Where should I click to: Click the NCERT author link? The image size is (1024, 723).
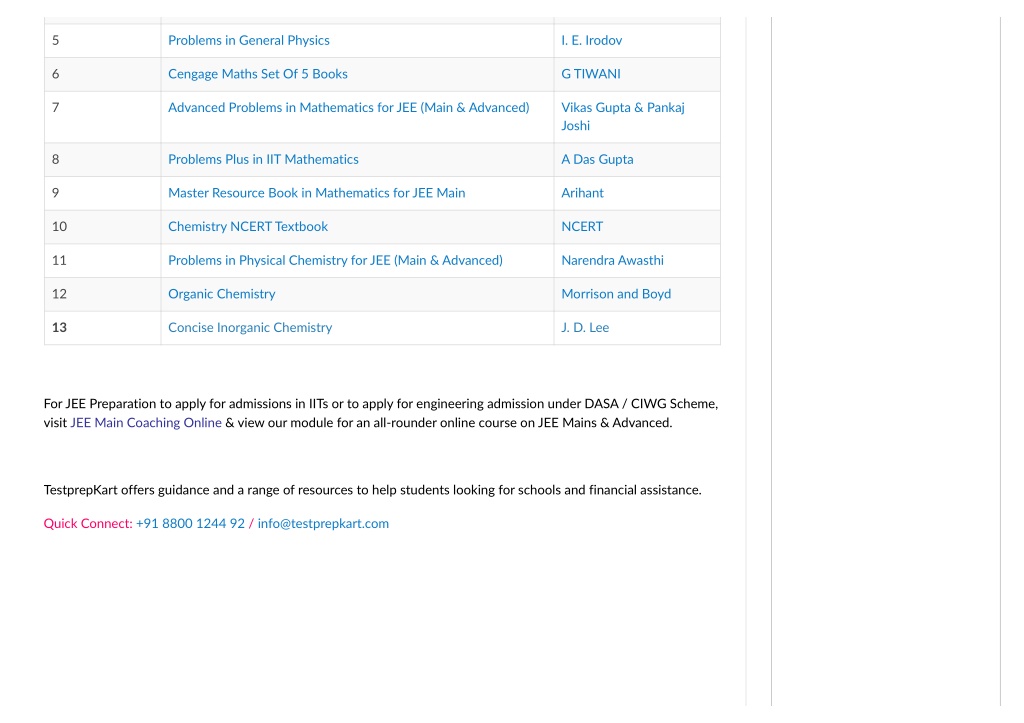click(583, 227)
